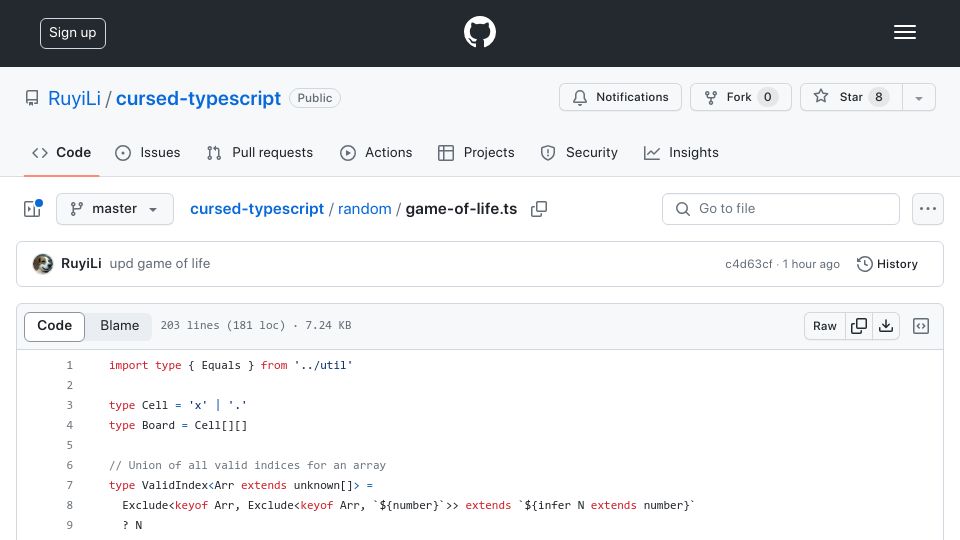This screenshot has width=960, height=540.
Task: Copy the file path icon
Action: [x=539, y=209]
